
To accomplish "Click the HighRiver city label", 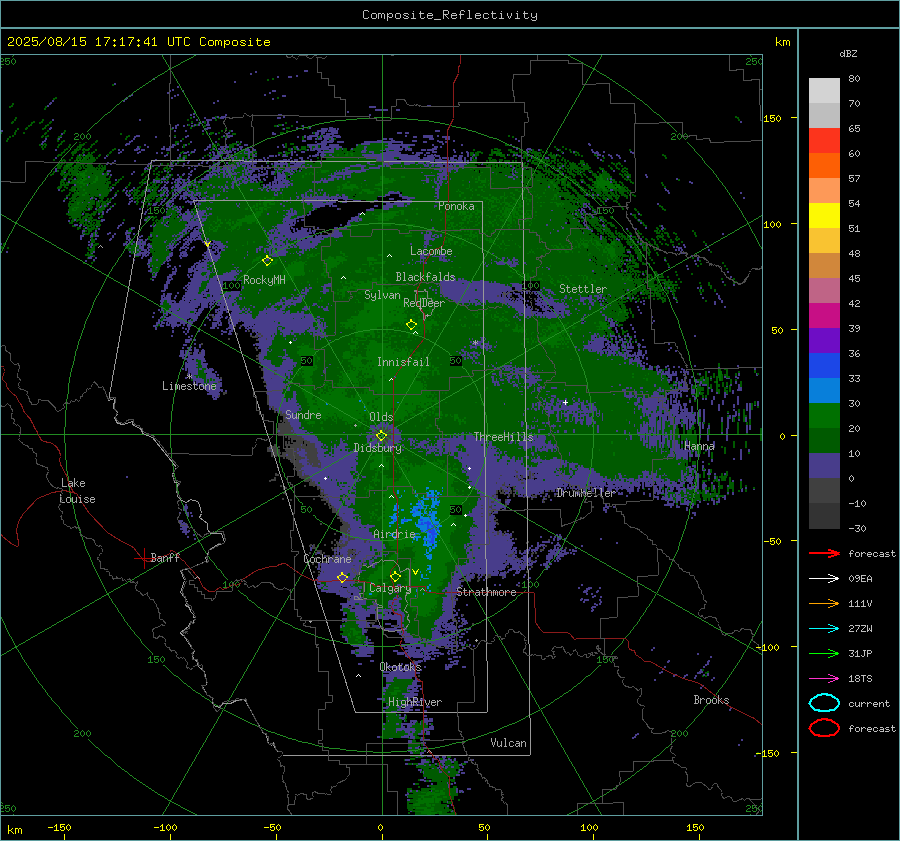I will (415, 702).
